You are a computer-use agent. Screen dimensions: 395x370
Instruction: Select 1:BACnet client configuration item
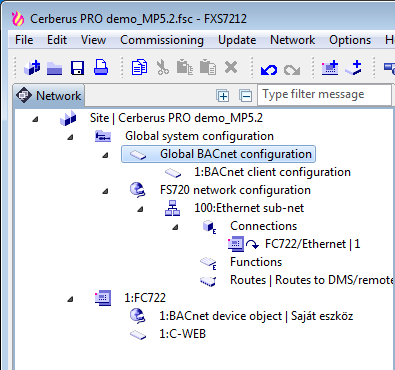click(x=272, y=172)
